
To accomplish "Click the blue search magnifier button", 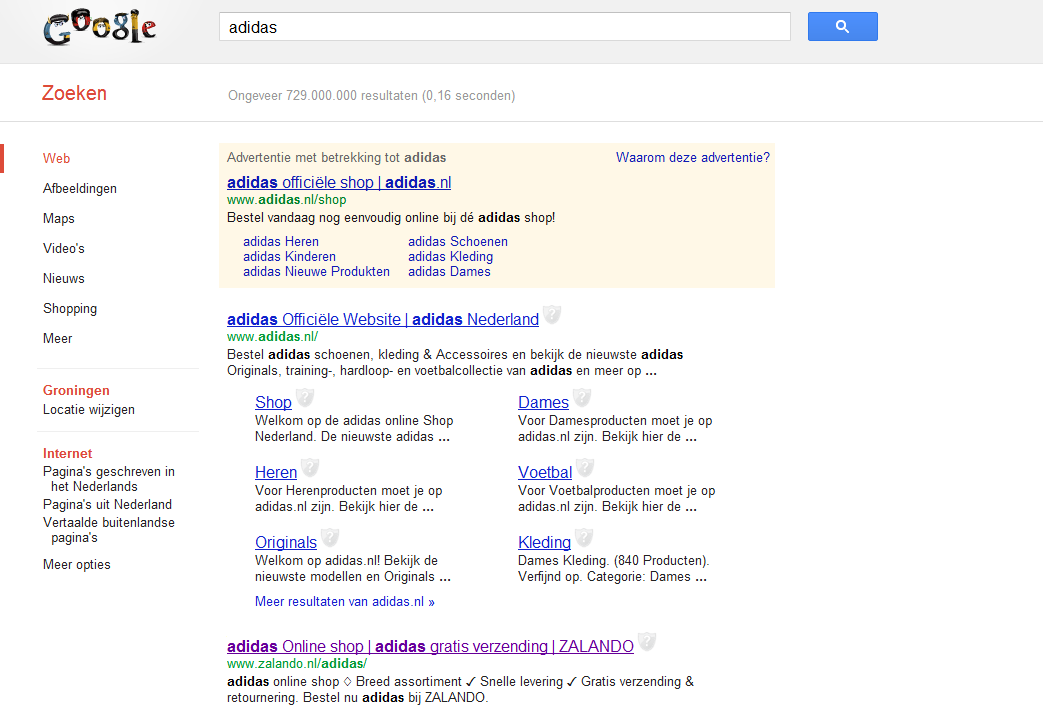I will click(x=842, y=27).
